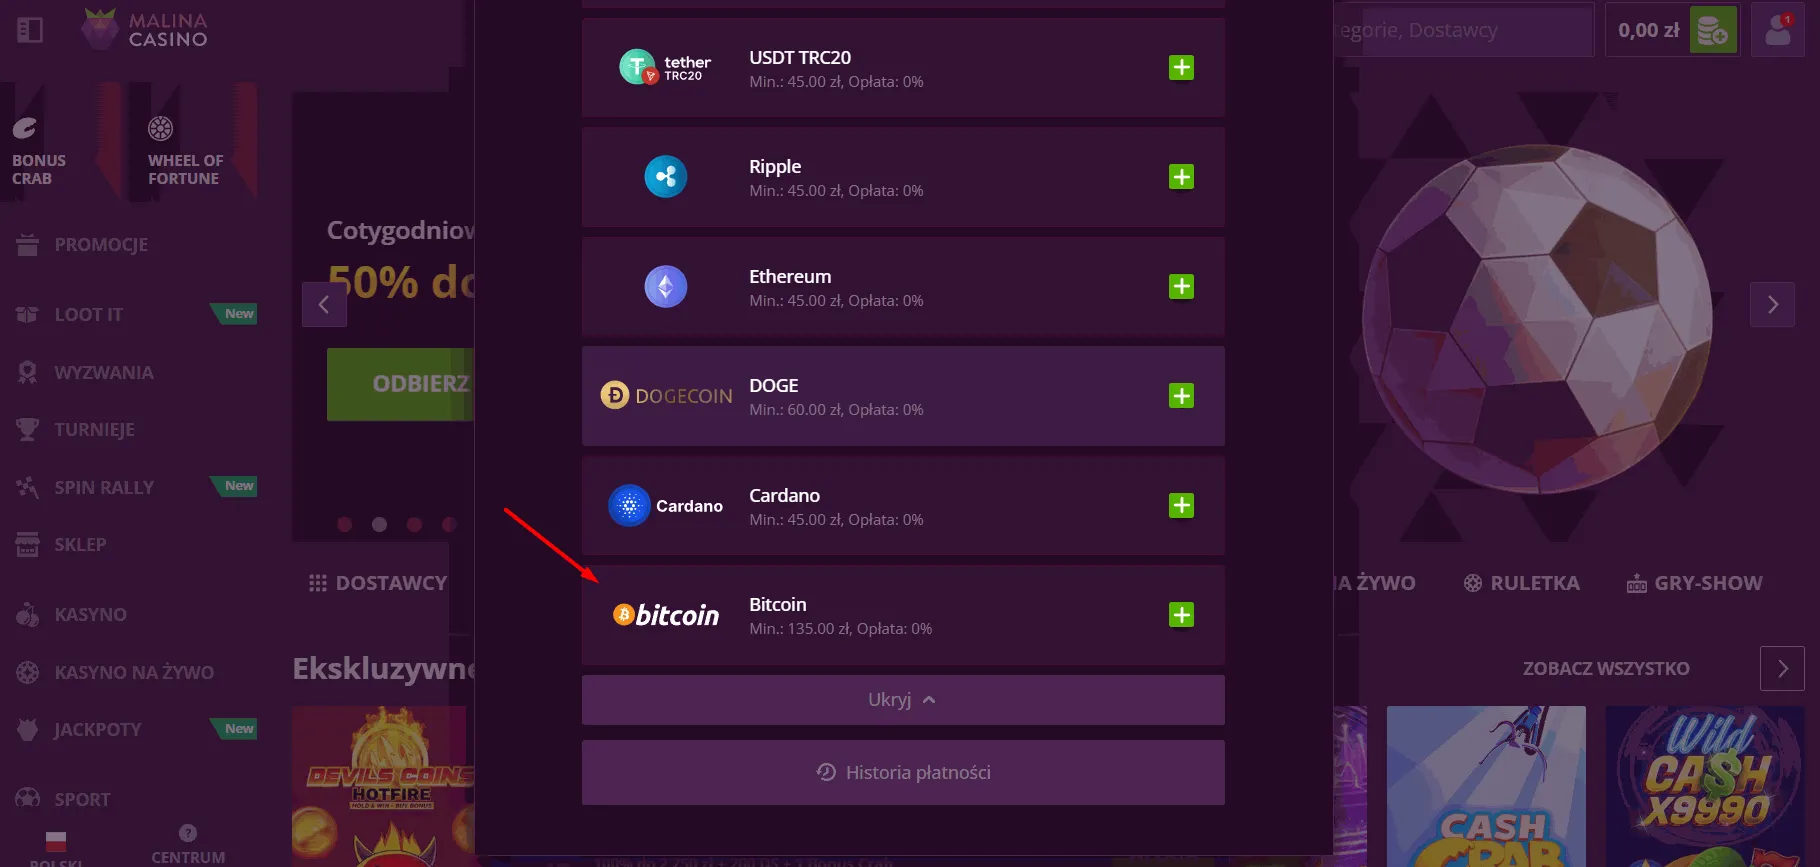The width and height of the screenshot is (1820, 867).
Task: Click the Polski flag language selector
Action: [56, 842]
